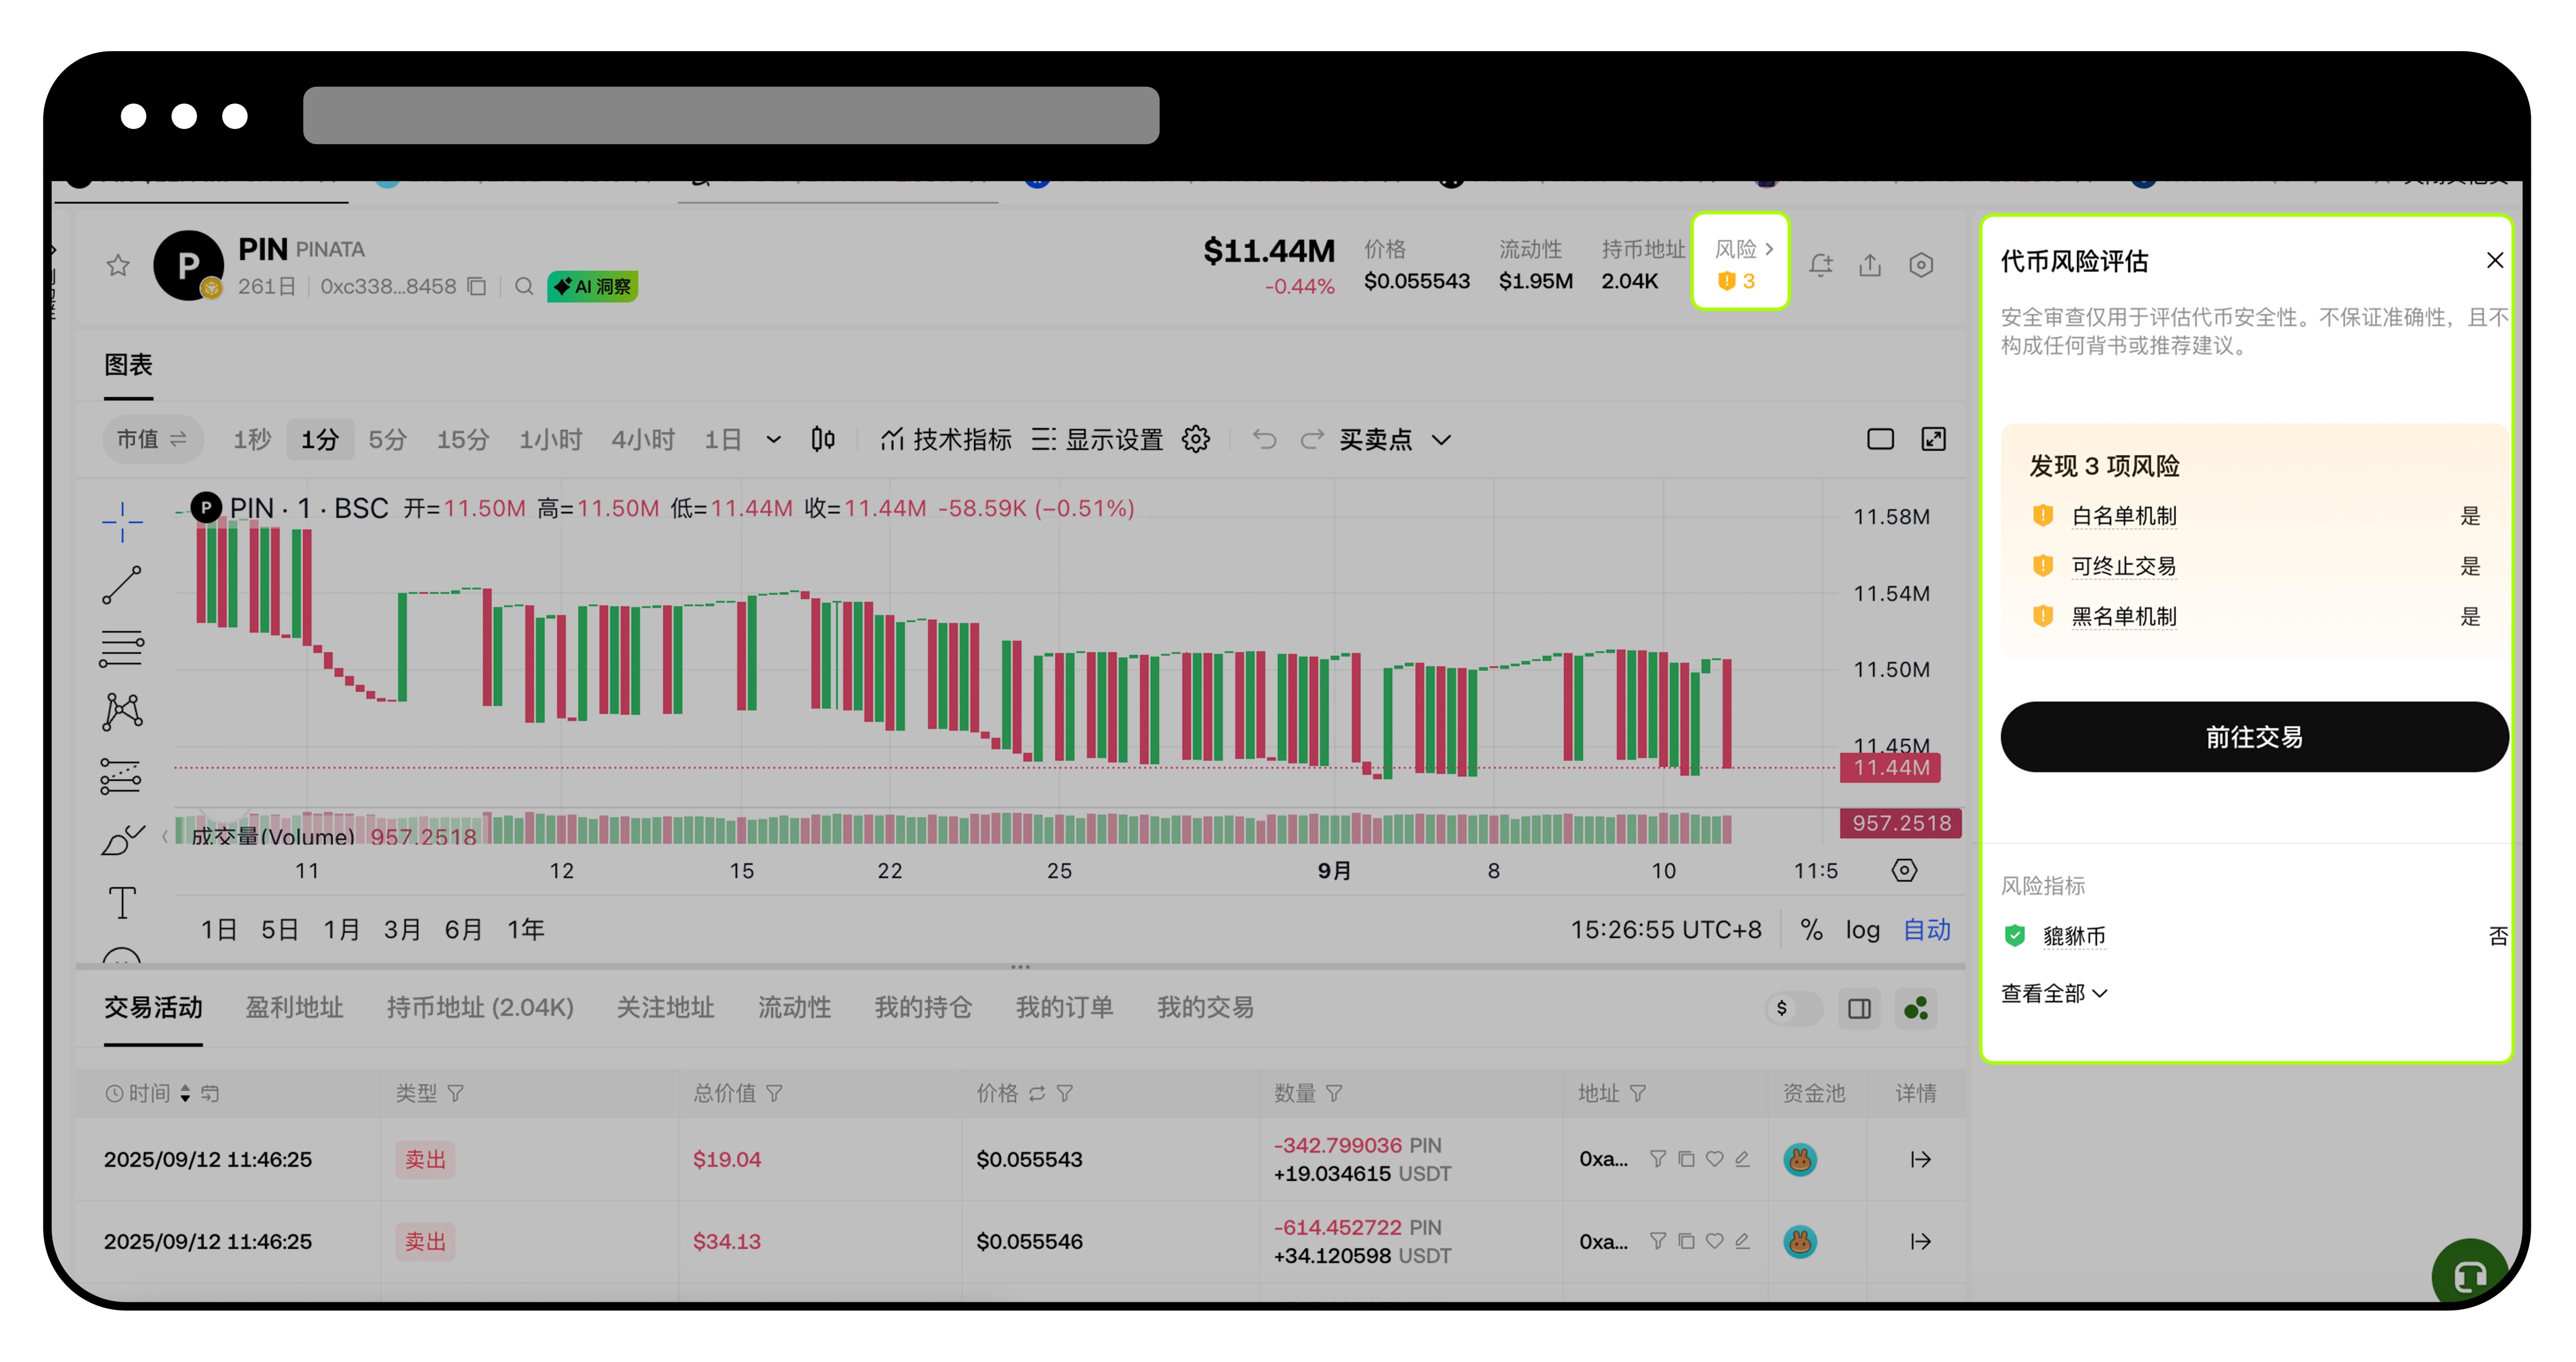Open 可终止交易 risk explanation

point(2124,566)
